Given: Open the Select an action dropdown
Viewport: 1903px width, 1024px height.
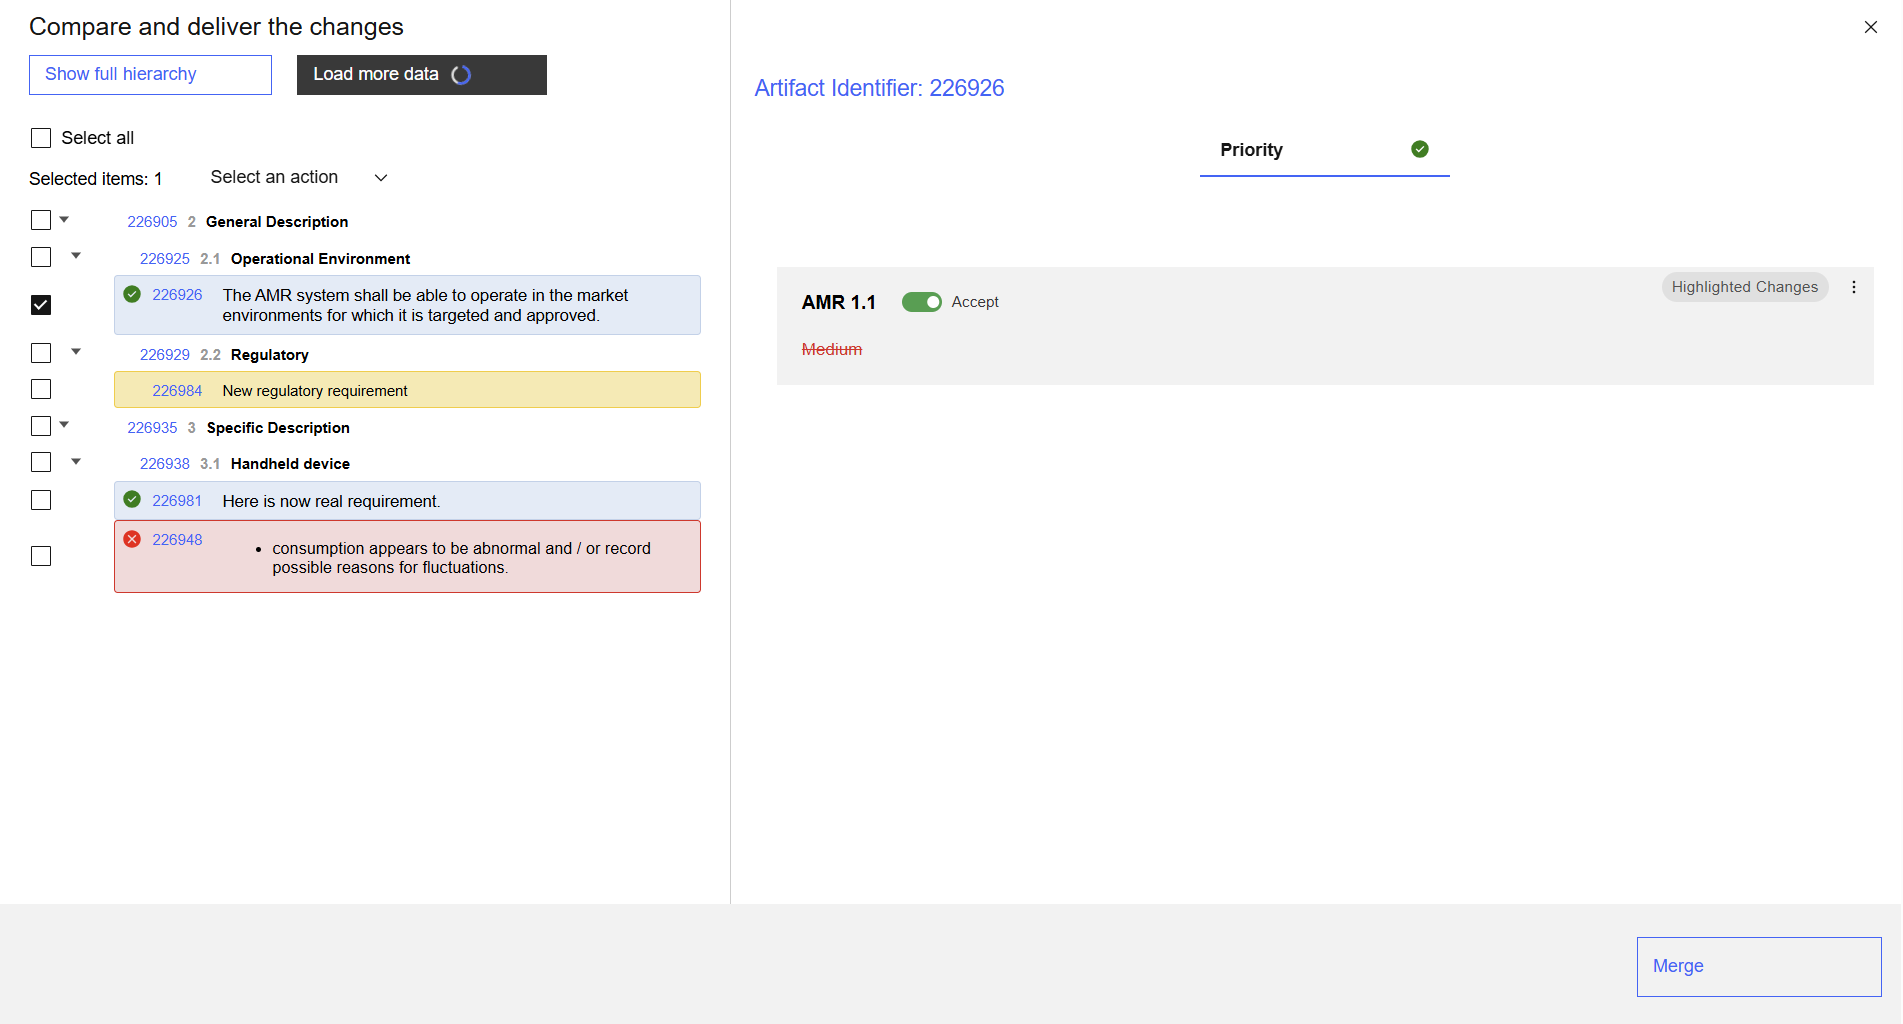Looking at the screenshot, I should (298, 178).
